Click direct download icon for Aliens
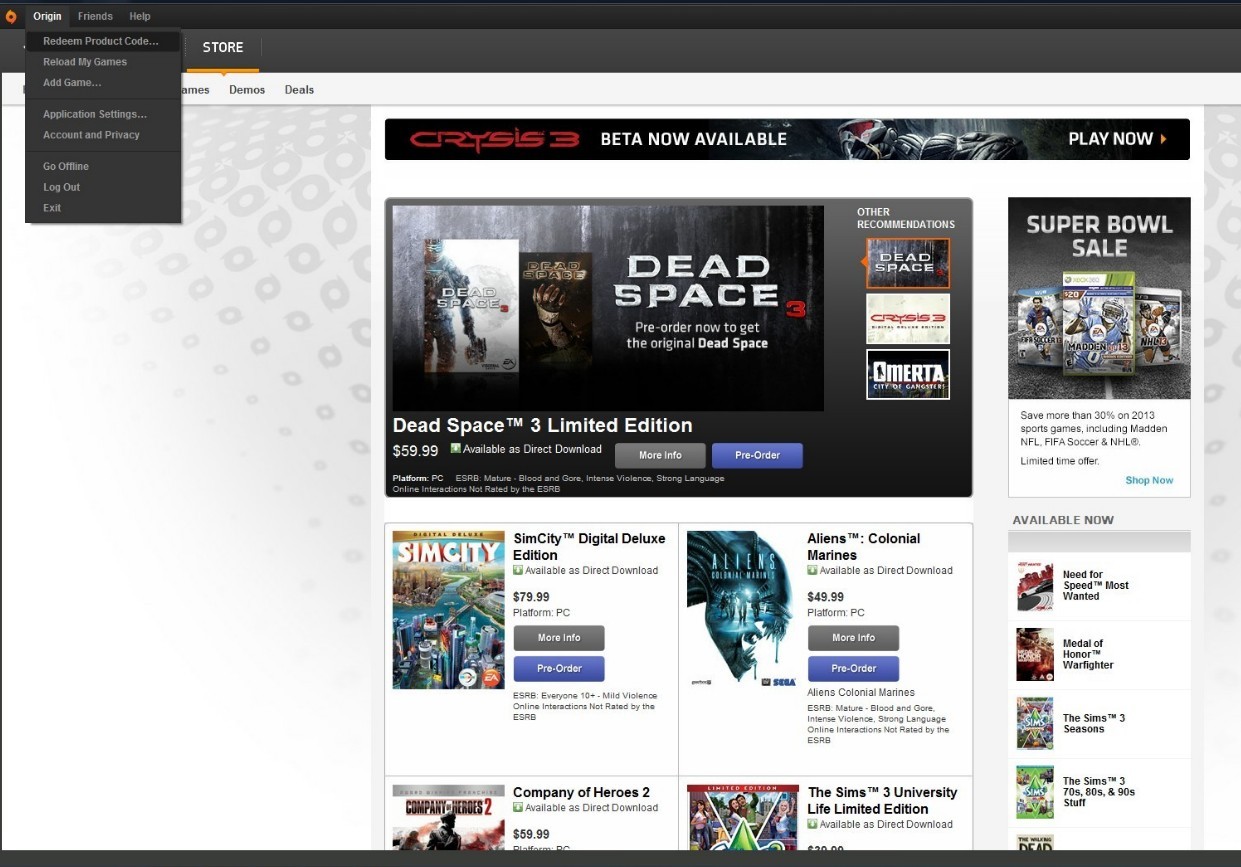 (812, 570)
